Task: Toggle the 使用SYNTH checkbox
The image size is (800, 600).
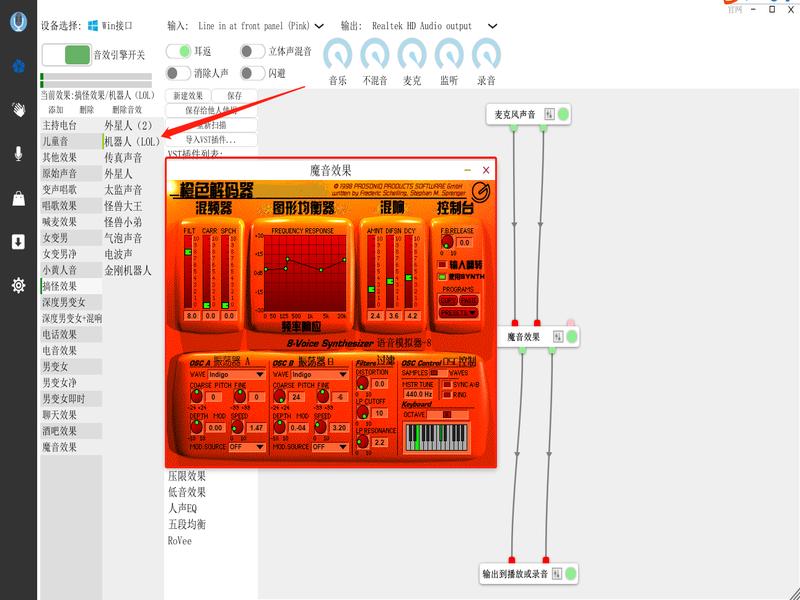Action: pos(442,277)
